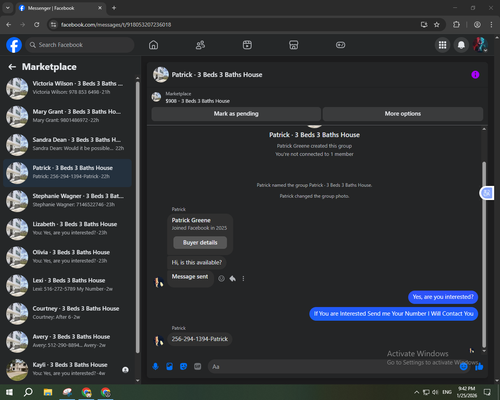Open more options for Message sent bubble
500x400 pixels.
tap(243, 278)
